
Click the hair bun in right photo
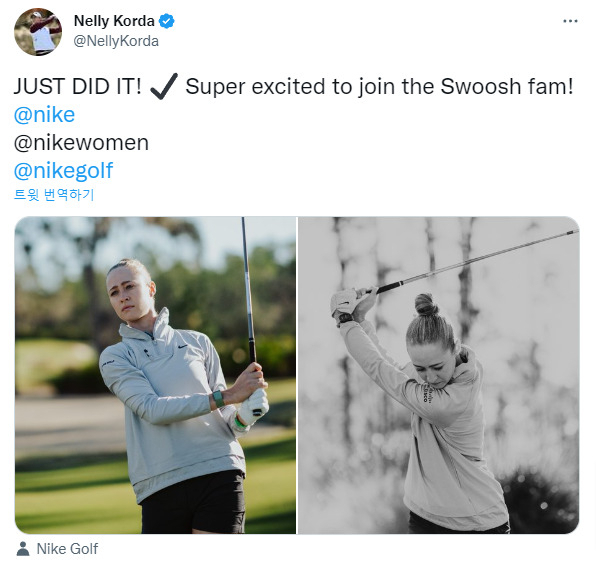(x=426, y=304)
